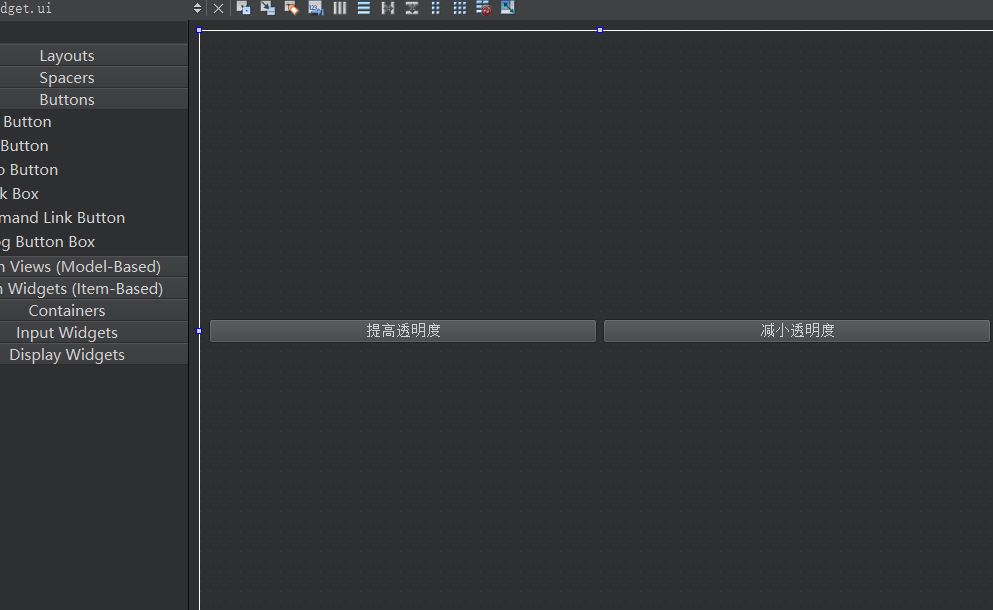Click the Adjust Size toolbar icon
Viewport: 993px width, 610px height.
coord(508,8)
